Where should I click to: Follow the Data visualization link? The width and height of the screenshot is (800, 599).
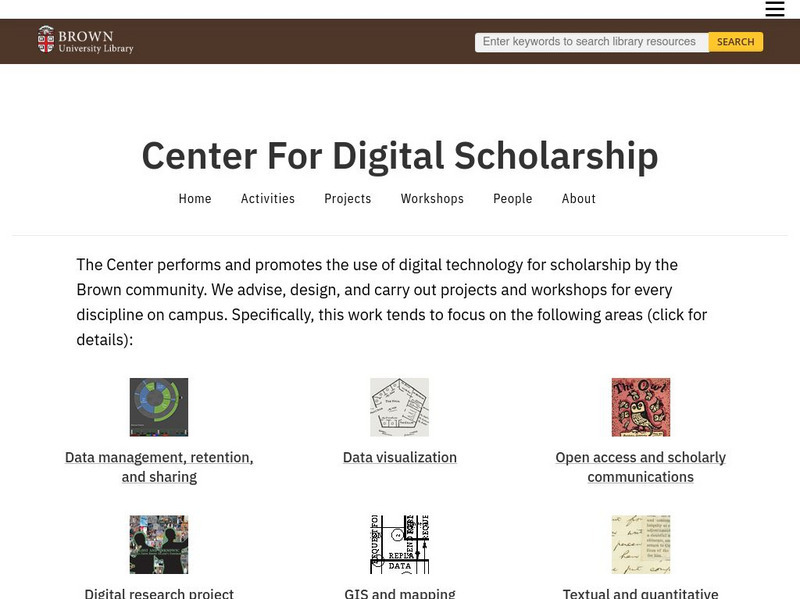400,457
